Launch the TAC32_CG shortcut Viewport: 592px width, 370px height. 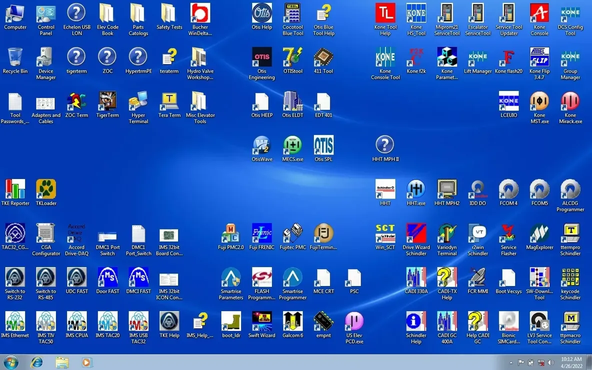tap(15, 236)
